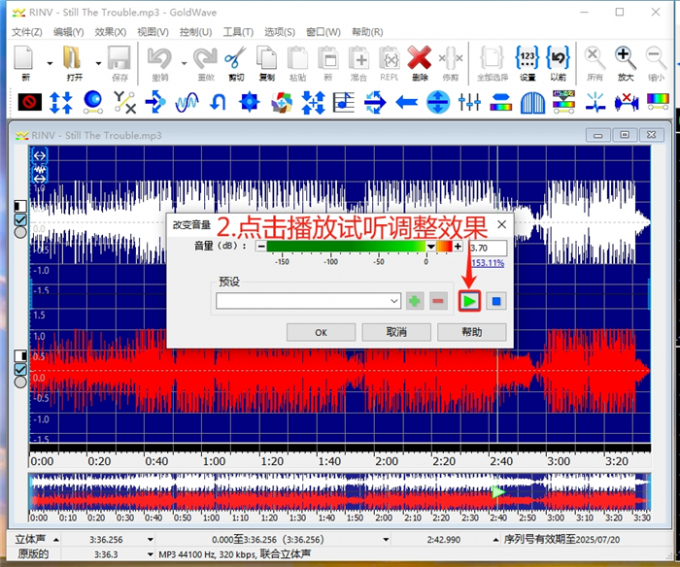Click the 取消 cancel button
The height and width of the screenshot is (567, 680).
396,332
